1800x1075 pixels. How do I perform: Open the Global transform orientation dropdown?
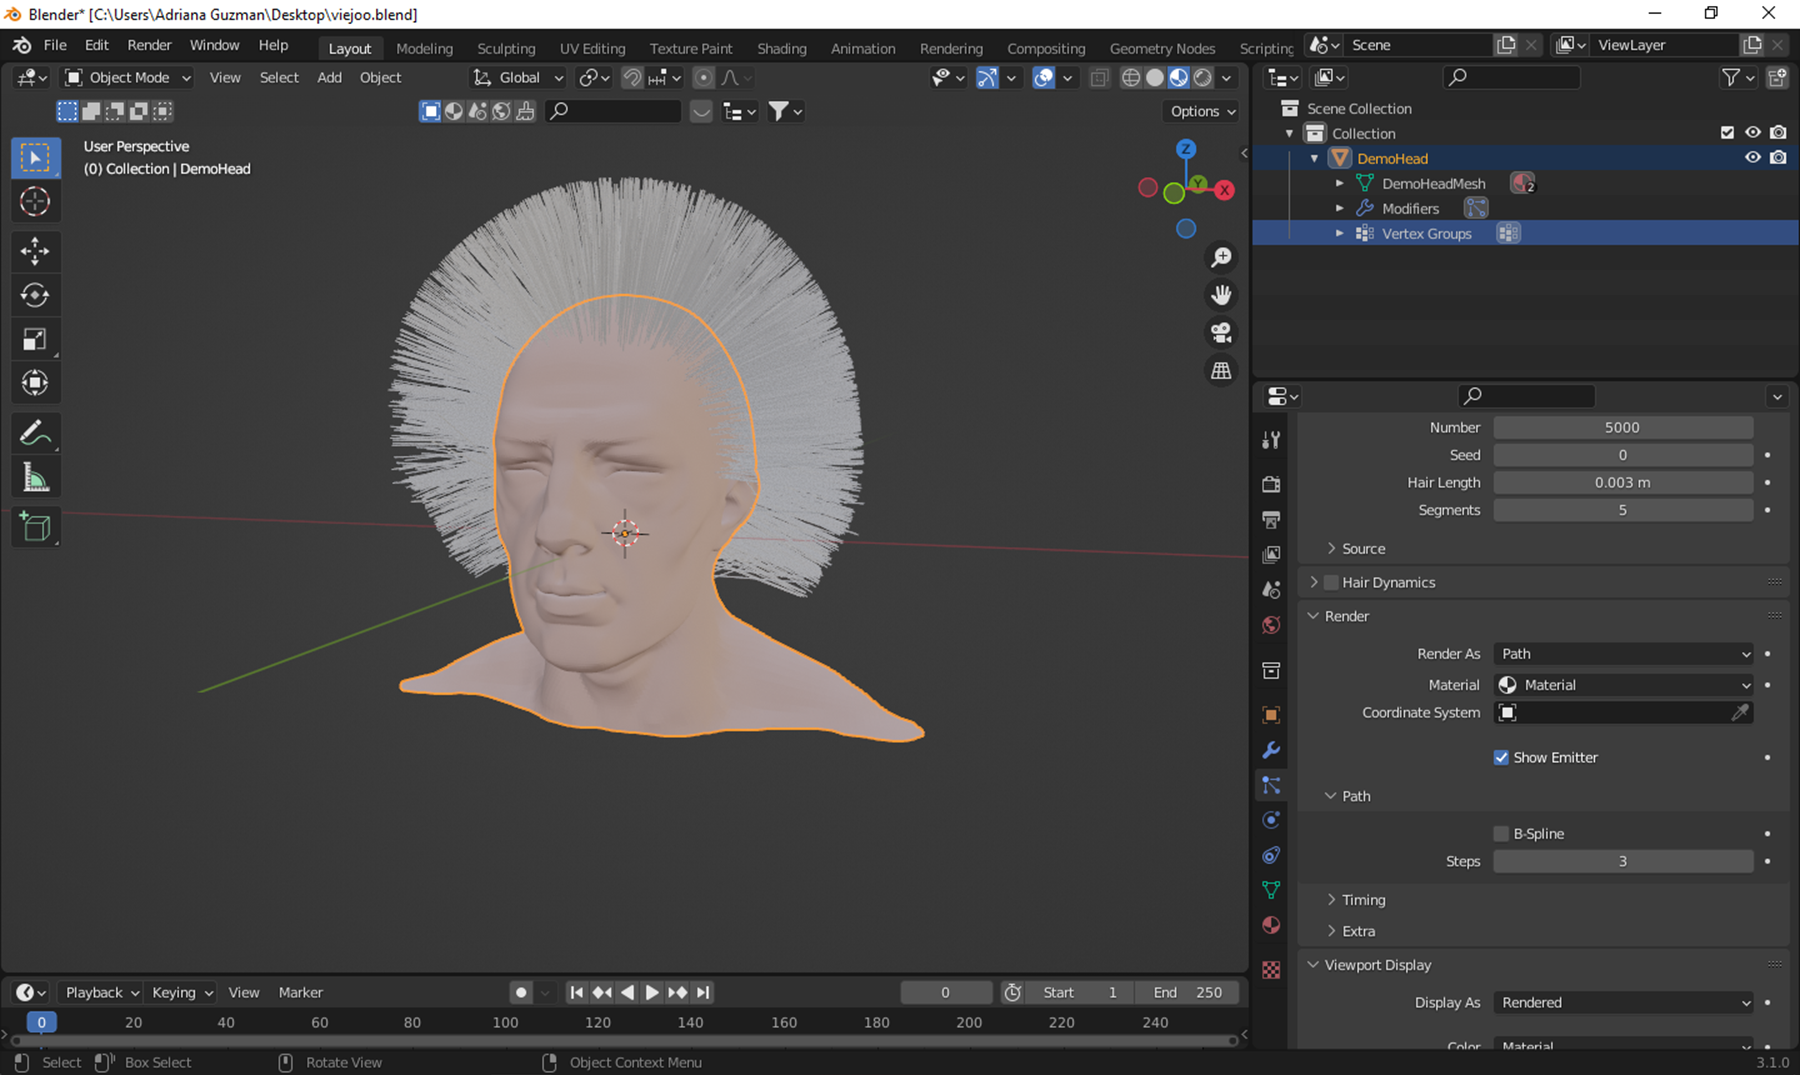coord(519,77)
